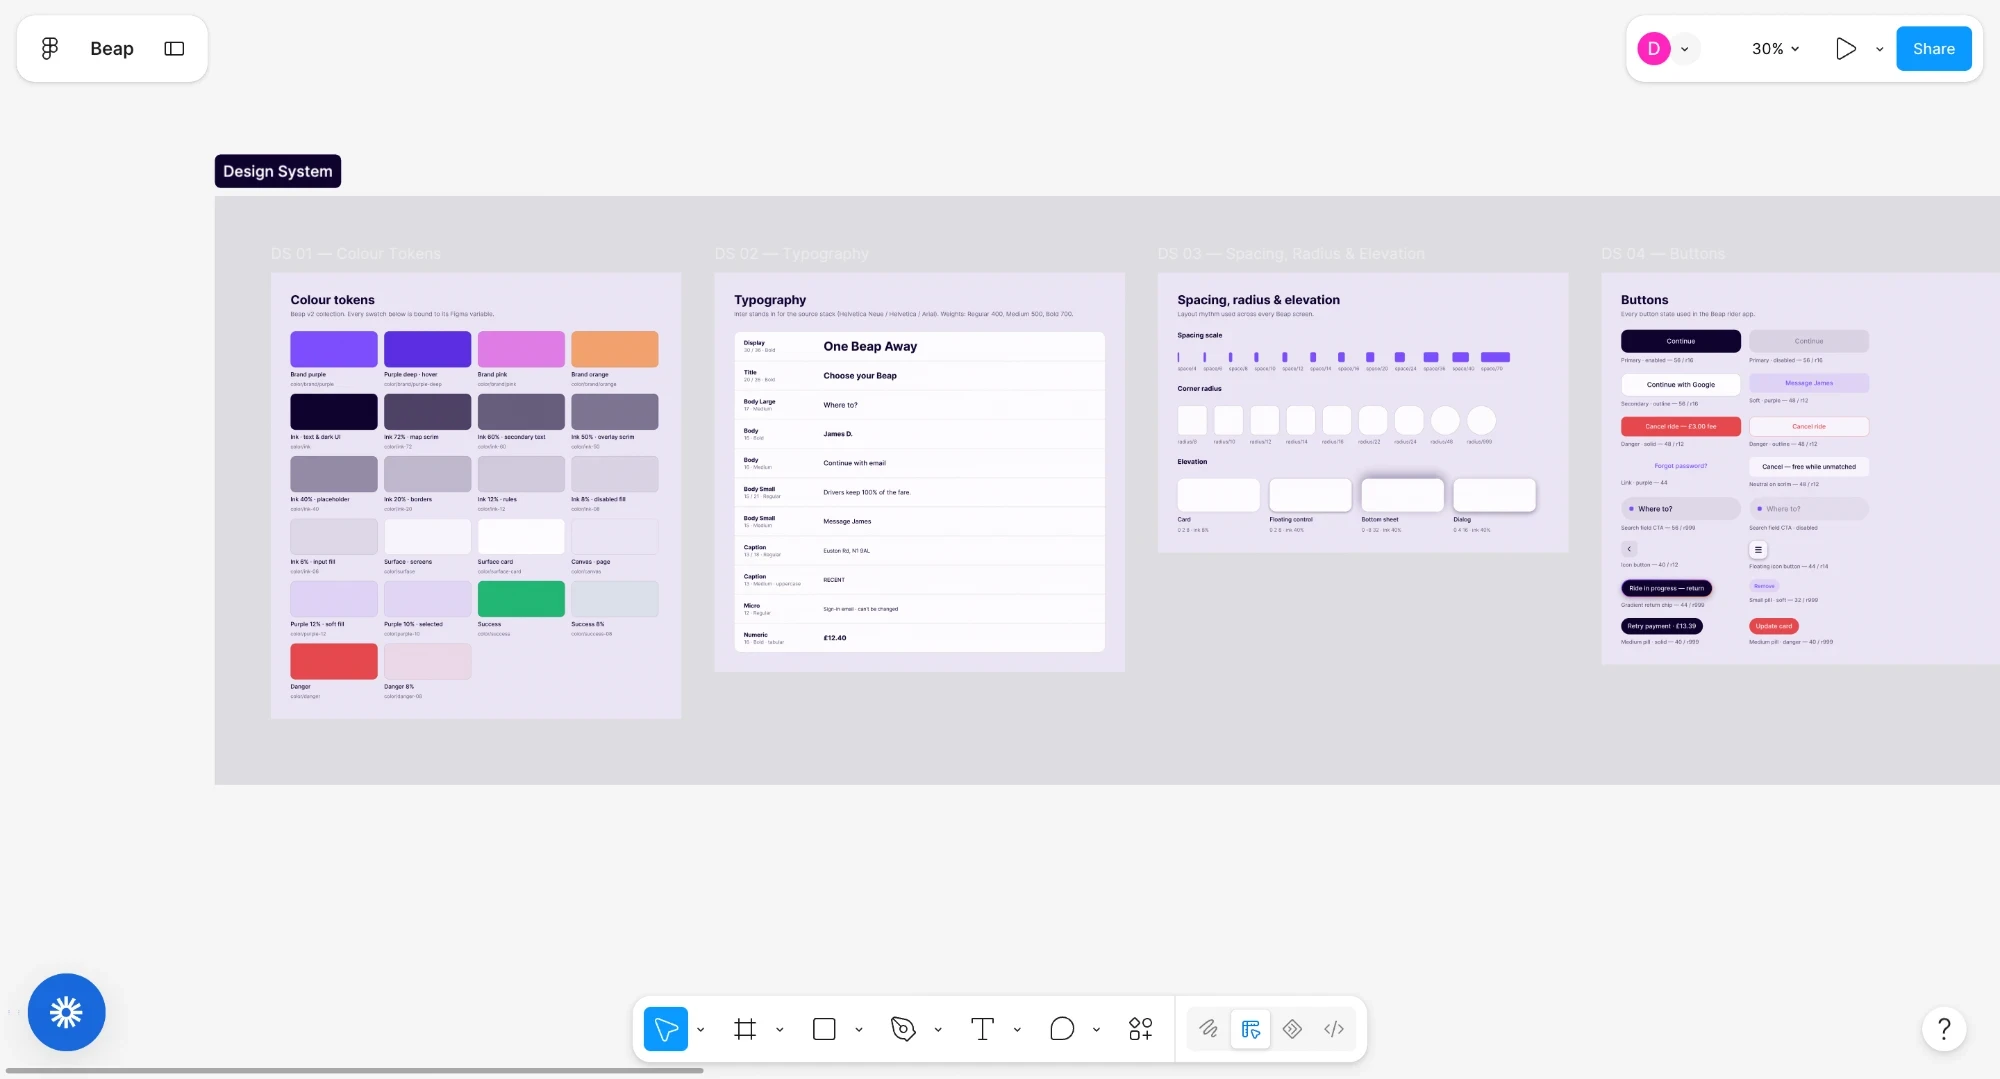Select the Brand purple colour swatch
This screenshot has height=1079, width=2000.
334,349
